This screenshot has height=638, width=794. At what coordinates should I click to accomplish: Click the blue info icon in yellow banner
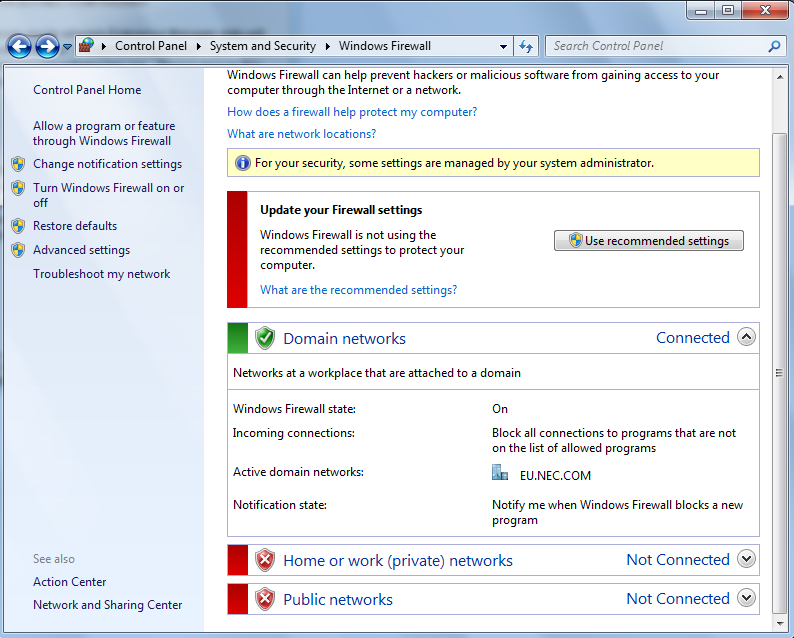pyautogui.click(x=243, y=163)
